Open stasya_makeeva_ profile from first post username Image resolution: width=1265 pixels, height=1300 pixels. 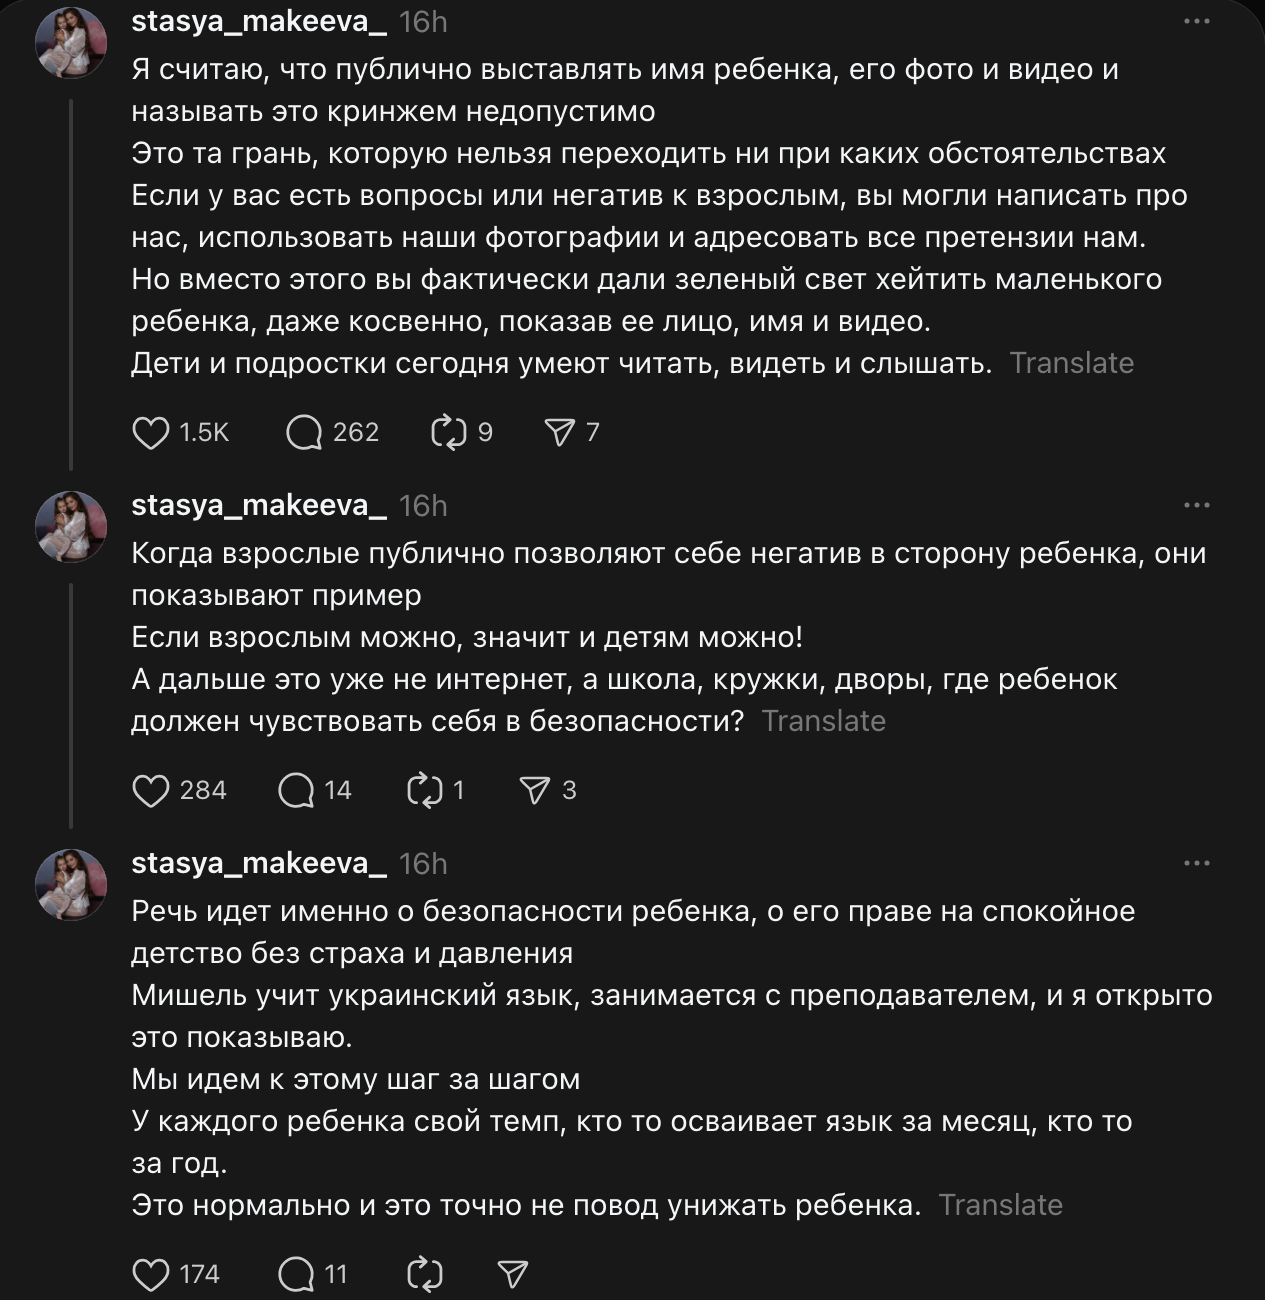(259, 22)
